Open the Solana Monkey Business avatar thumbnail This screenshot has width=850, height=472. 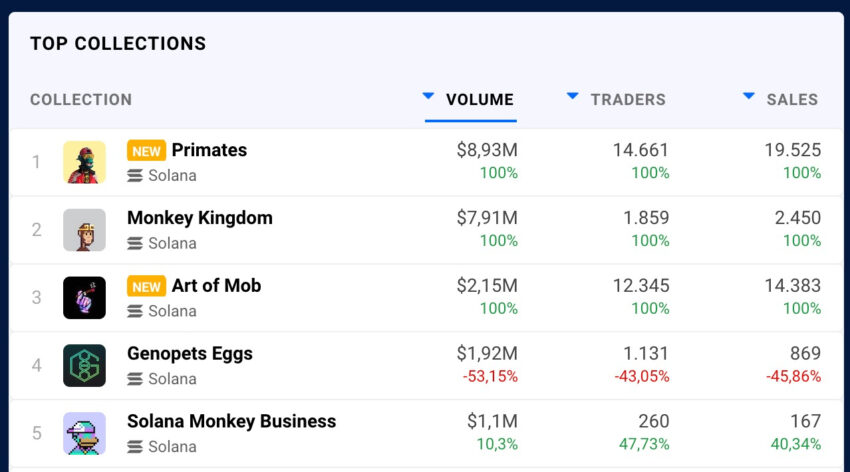coord(84,433)
